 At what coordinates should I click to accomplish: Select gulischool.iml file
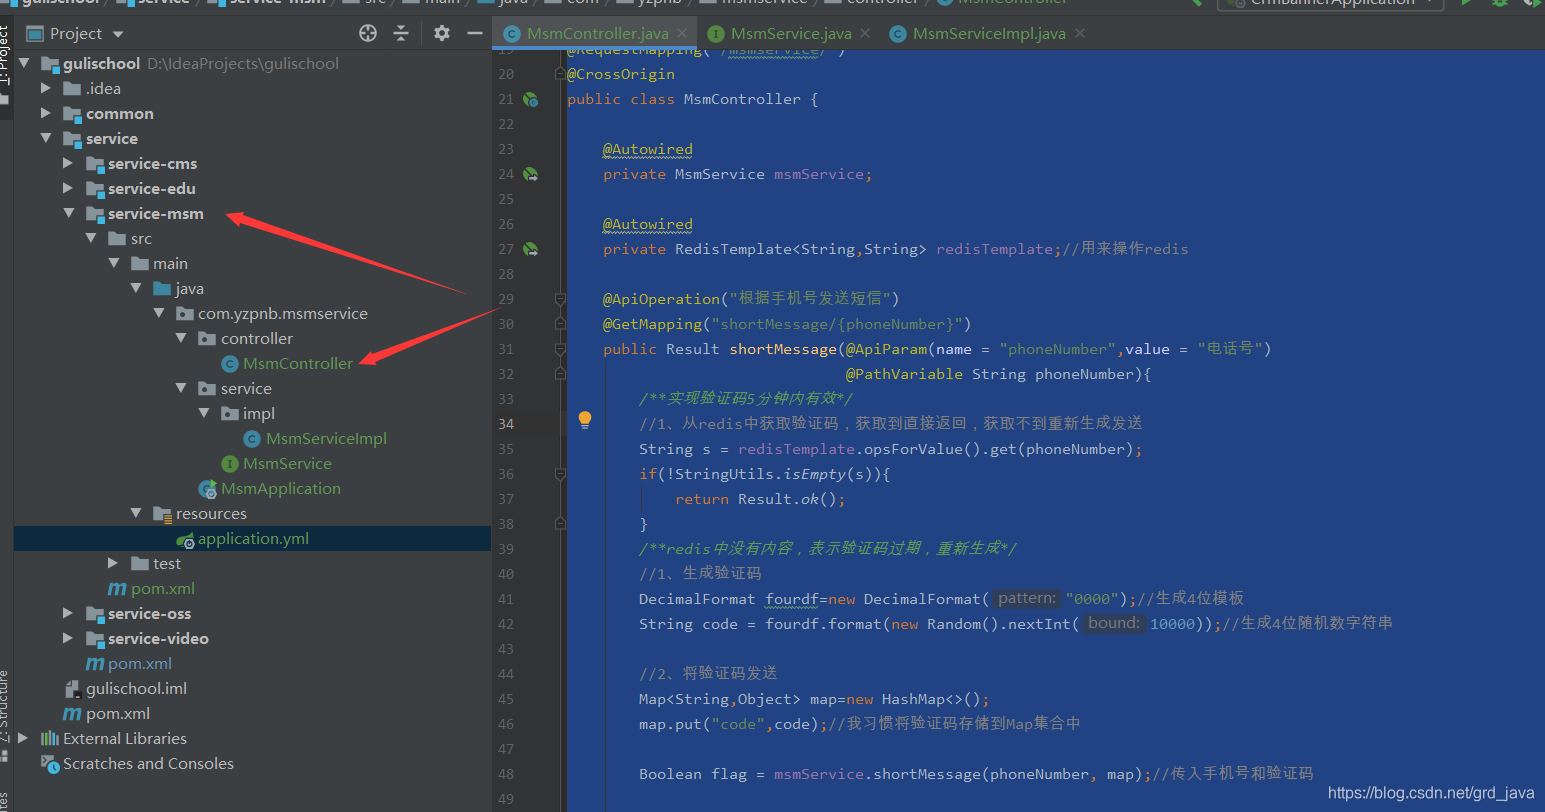pos(136,688)
